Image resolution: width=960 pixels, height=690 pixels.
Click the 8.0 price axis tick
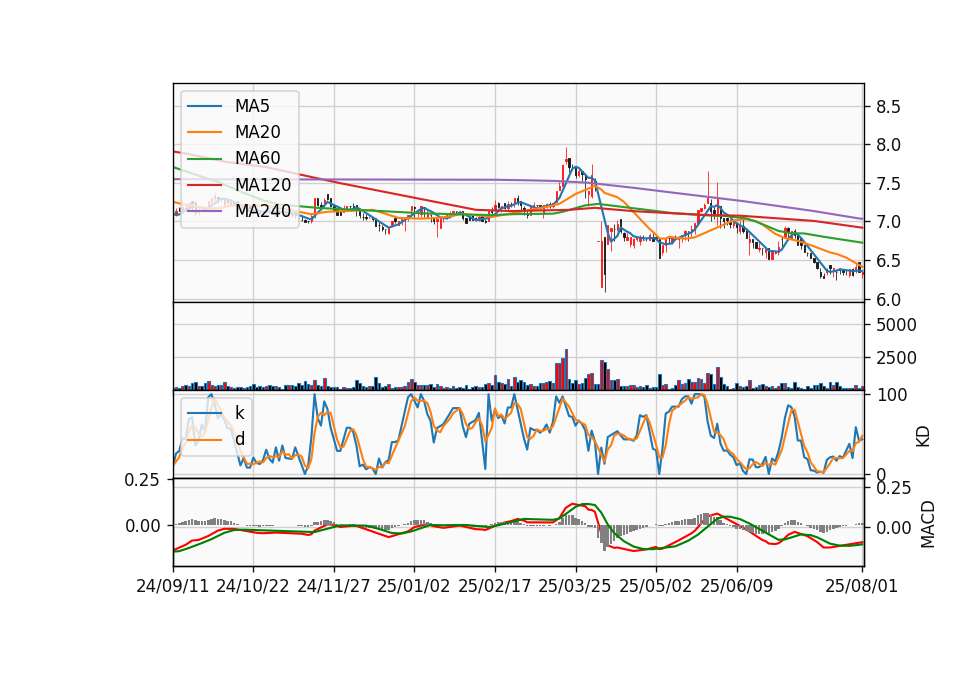888,145
